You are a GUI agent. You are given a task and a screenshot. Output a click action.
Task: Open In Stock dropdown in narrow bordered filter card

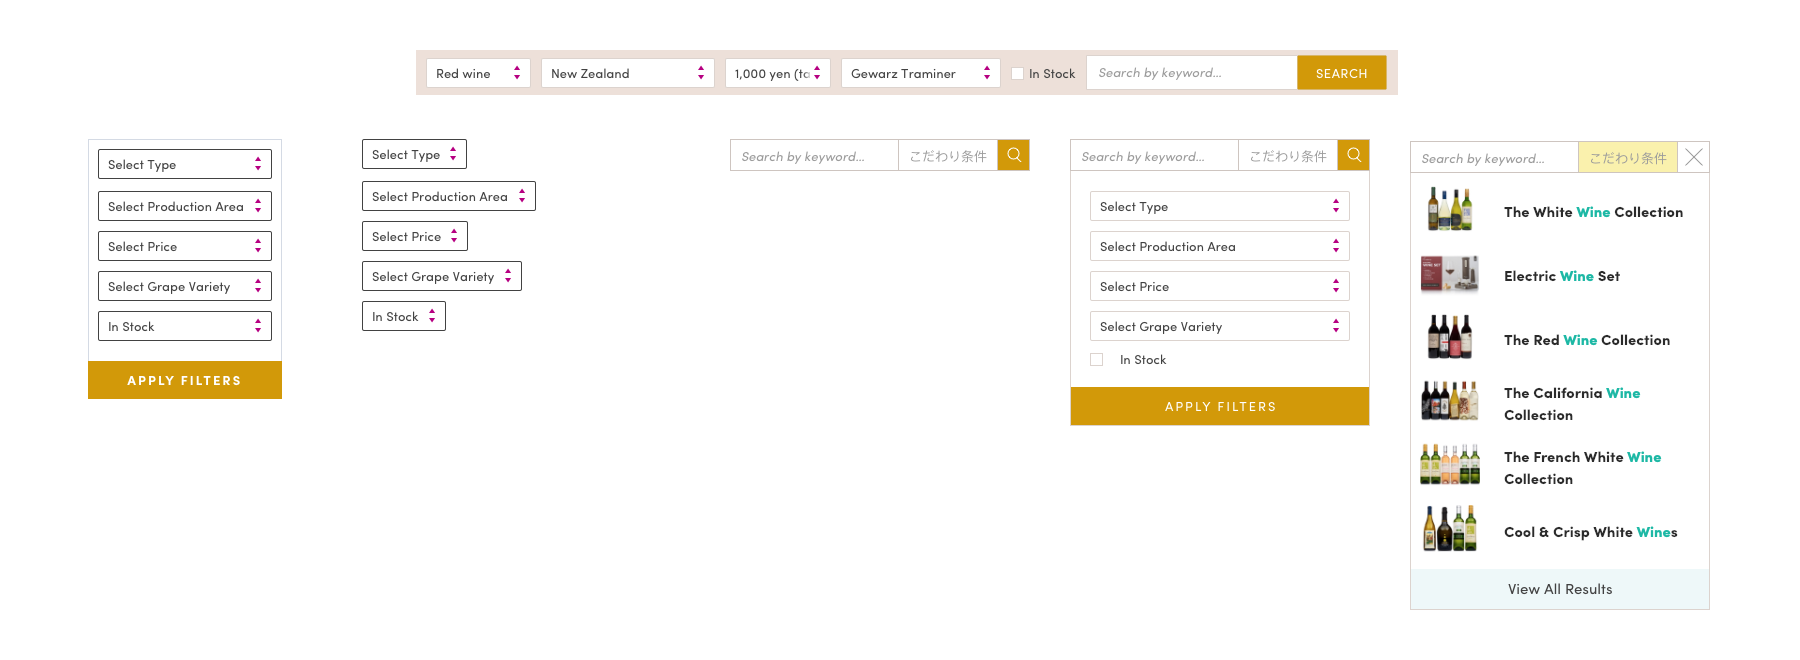click(185, 326)
